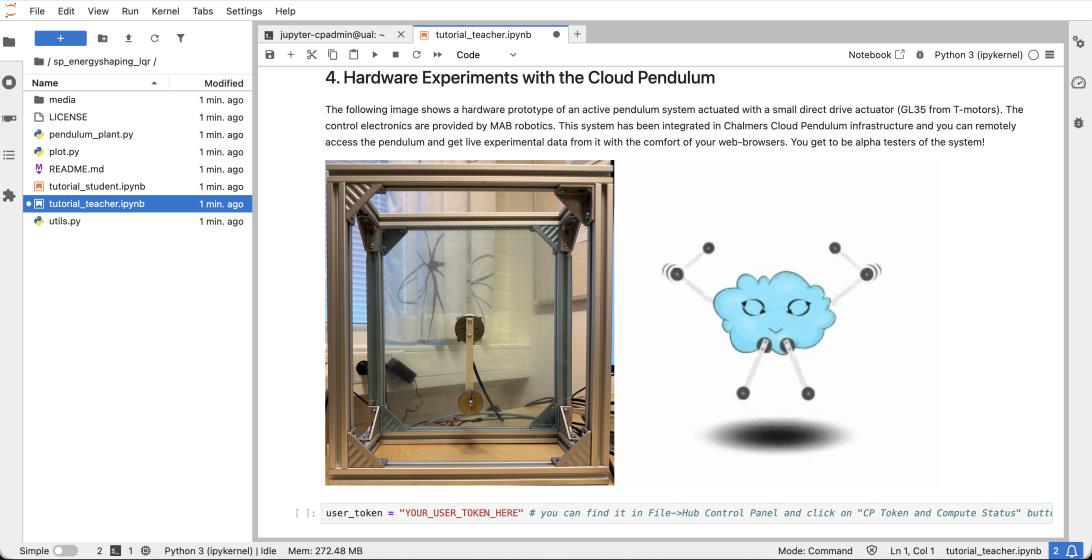Add a new tab with plus button
Screen dimensions: 1092x560
(577, 34)
